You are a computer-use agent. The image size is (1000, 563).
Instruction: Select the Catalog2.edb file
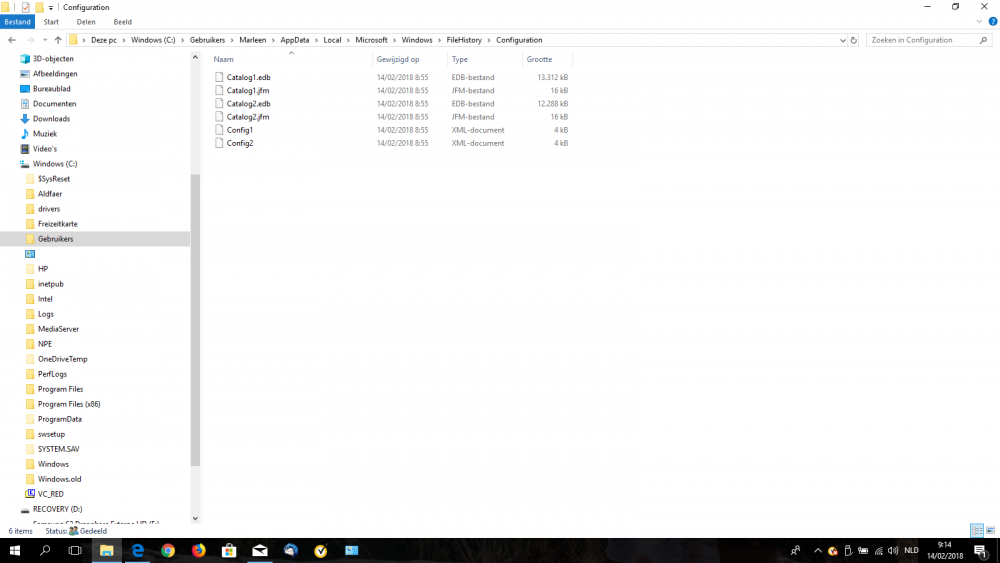248,103
